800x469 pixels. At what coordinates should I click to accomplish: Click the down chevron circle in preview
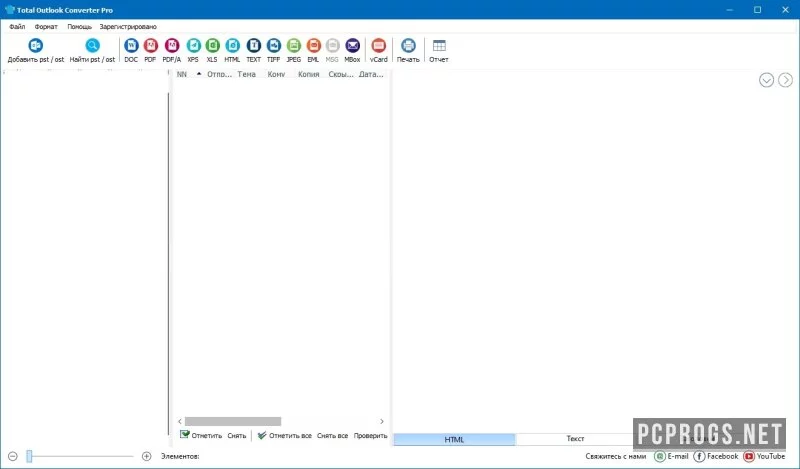766,80
